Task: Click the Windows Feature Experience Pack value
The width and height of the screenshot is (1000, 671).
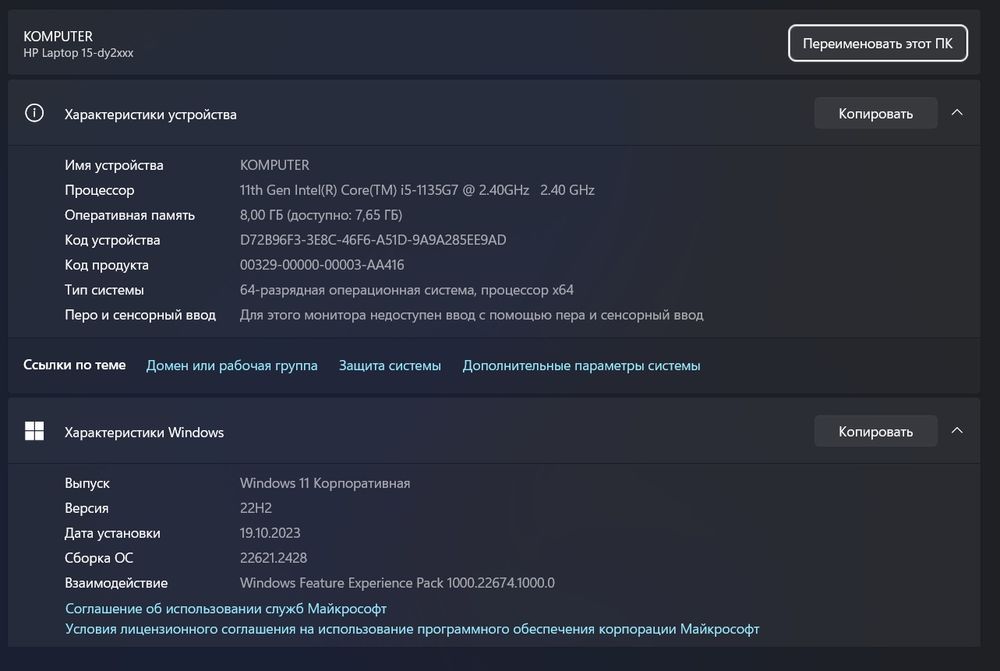Action: 397,583
